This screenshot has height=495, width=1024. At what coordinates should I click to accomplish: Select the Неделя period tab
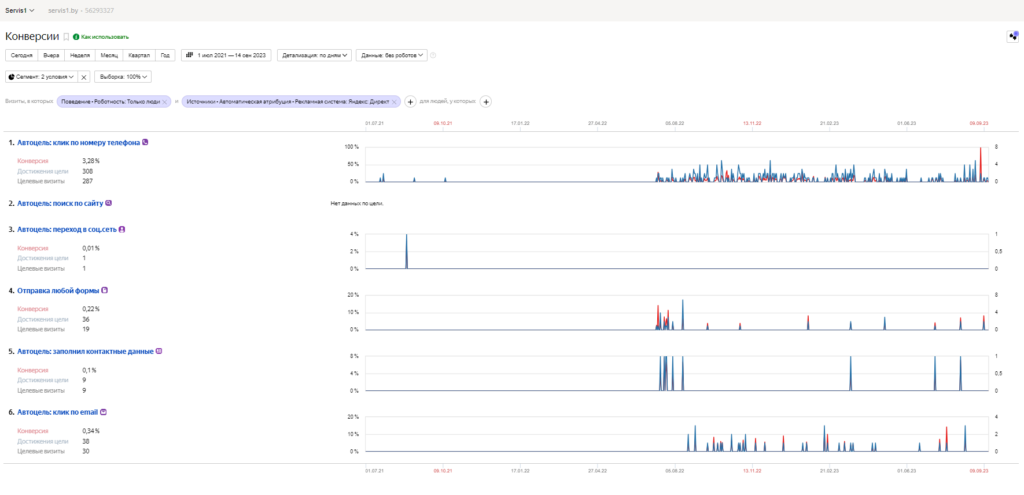pos(80,56)
